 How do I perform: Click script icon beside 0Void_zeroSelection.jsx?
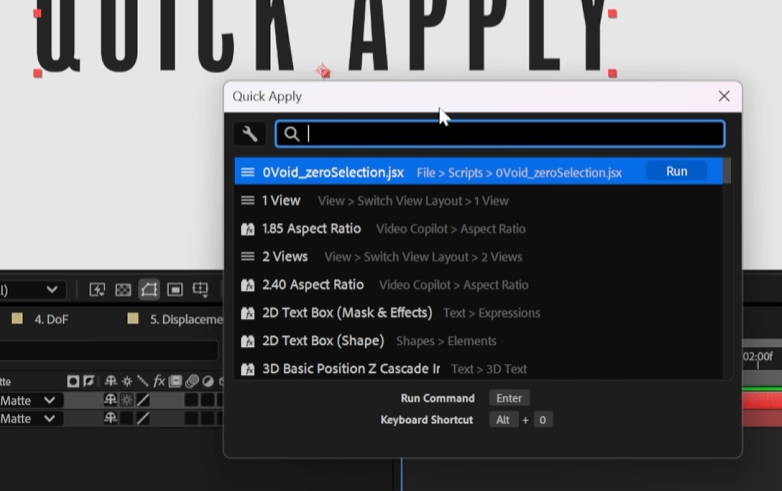(x=247, y=172)
